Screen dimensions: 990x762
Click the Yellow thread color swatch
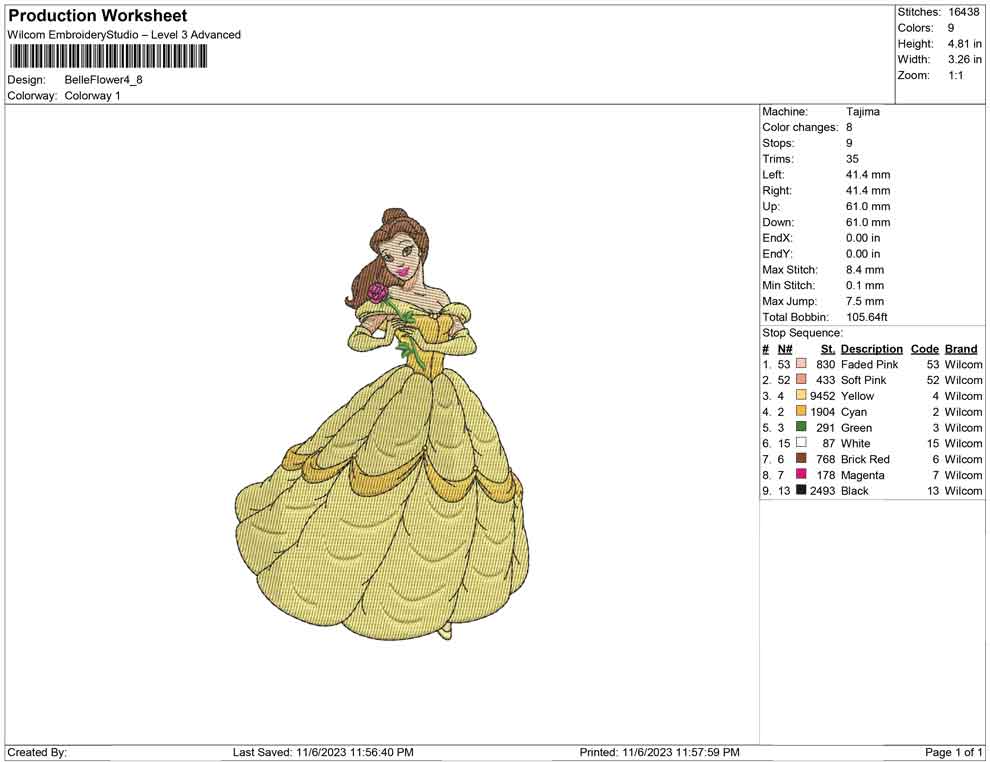click(x=801, y=396)
